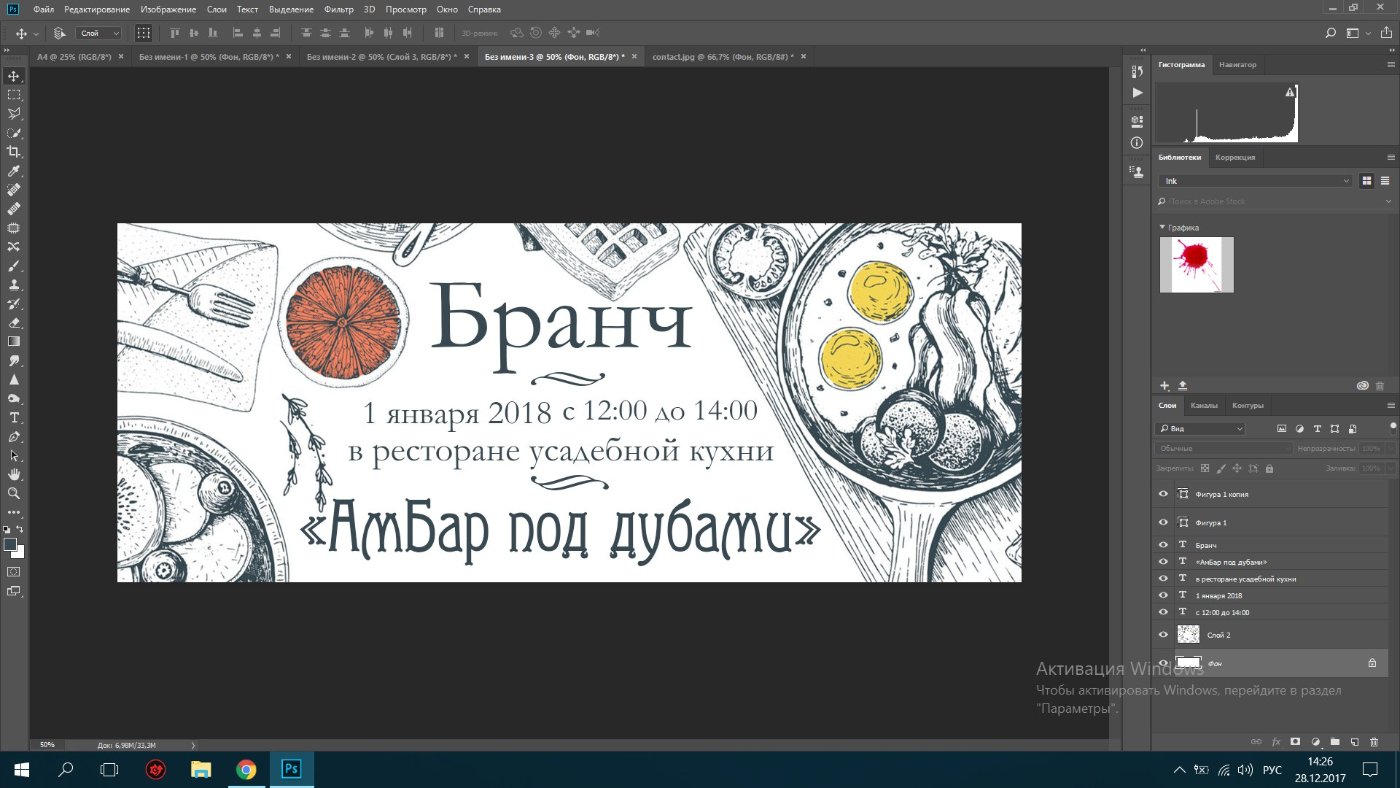Toggle visibility of Слой 2 layer
The width and height of the screenshot is (1400, 788).
pyautogui.click(x=1163, y=634)
